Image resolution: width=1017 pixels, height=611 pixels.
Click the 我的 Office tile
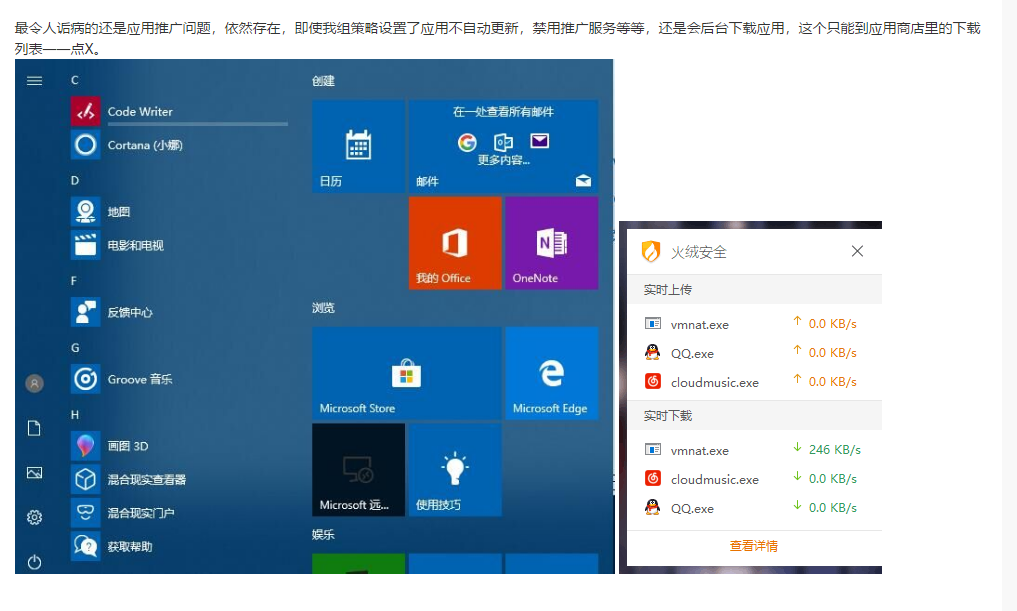(454, 243)
